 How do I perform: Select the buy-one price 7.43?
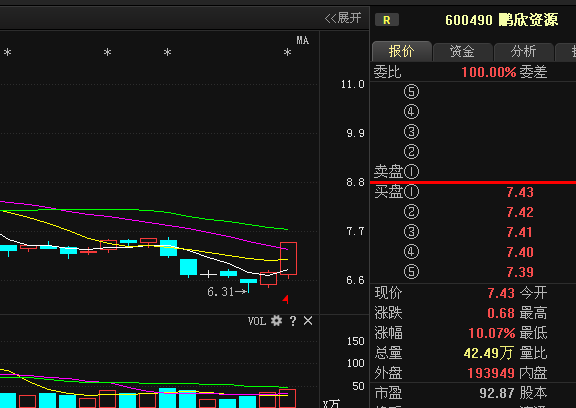pos(520,192)
